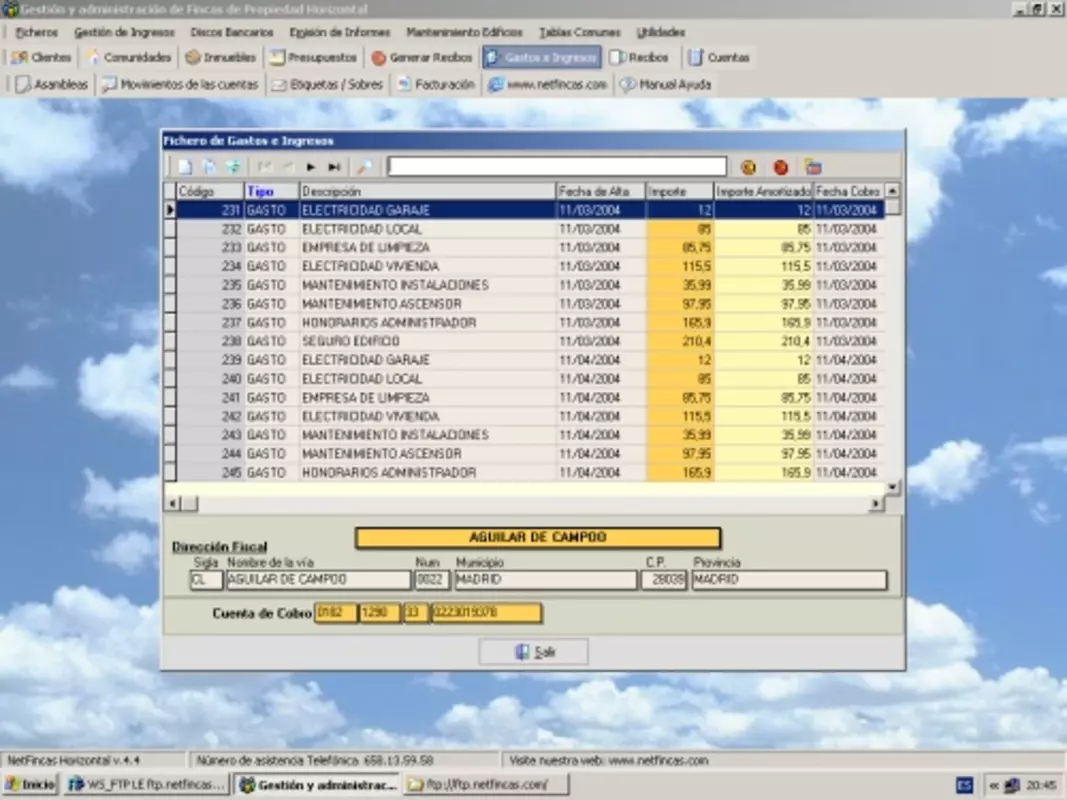Open Movimientos de las cuentas
Image resolution: width=1067 pixels, height=800 pixels.
point(180,84)
